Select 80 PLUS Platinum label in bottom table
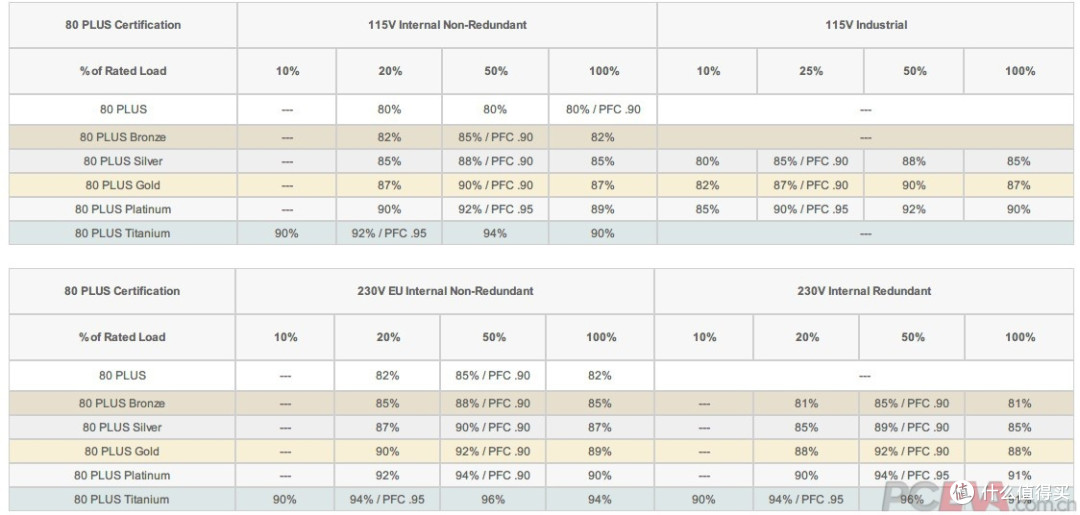1080x515 pixels. 123,475
